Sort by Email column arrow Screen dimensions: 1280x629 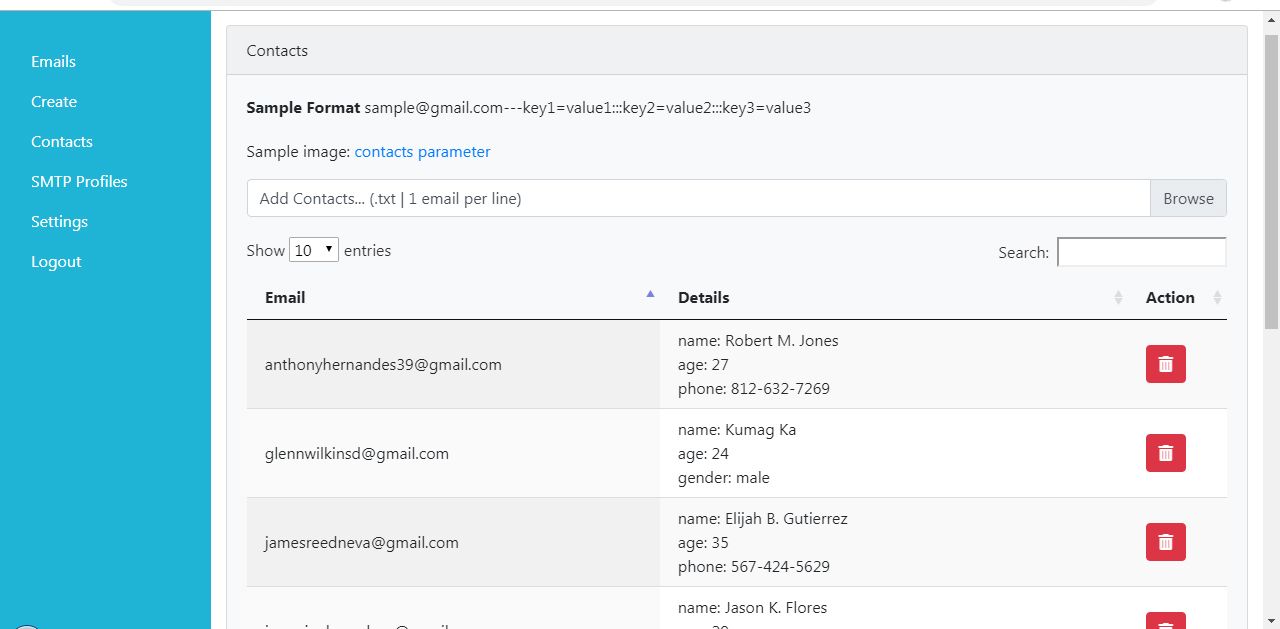[650, 296]
